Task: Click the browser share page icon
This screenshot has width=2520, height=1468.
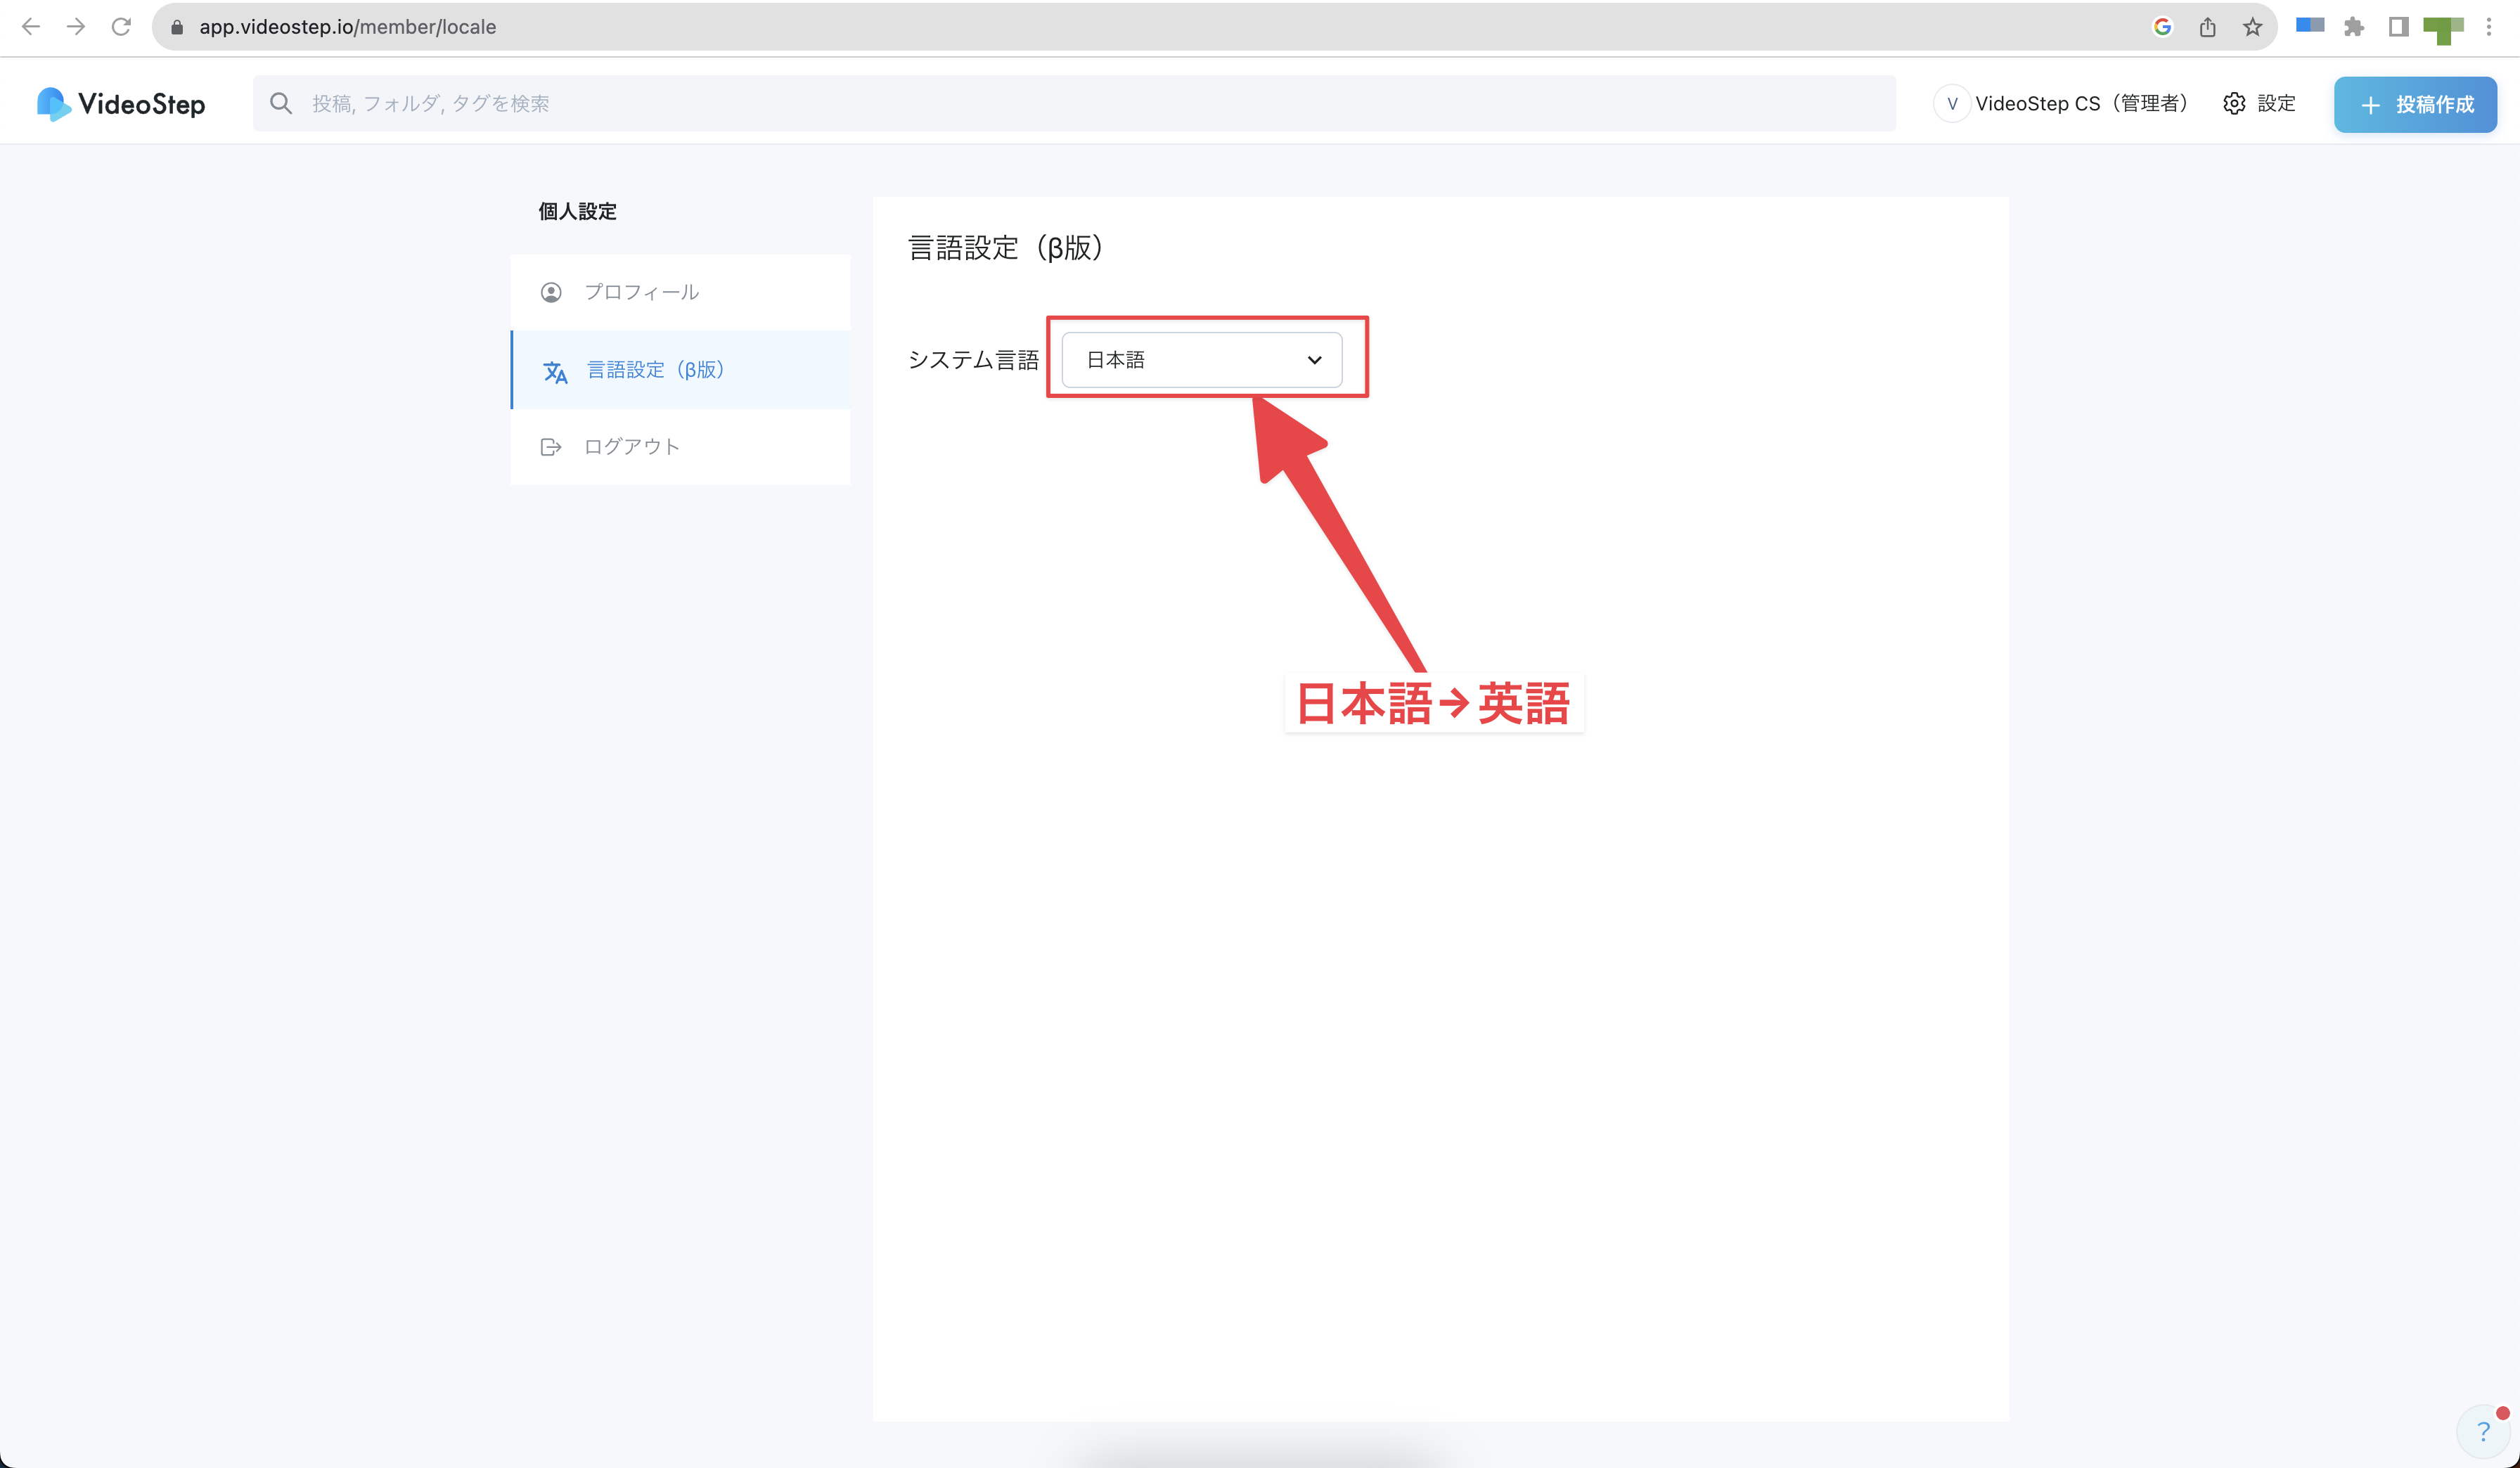Action: pos(2207,27)
